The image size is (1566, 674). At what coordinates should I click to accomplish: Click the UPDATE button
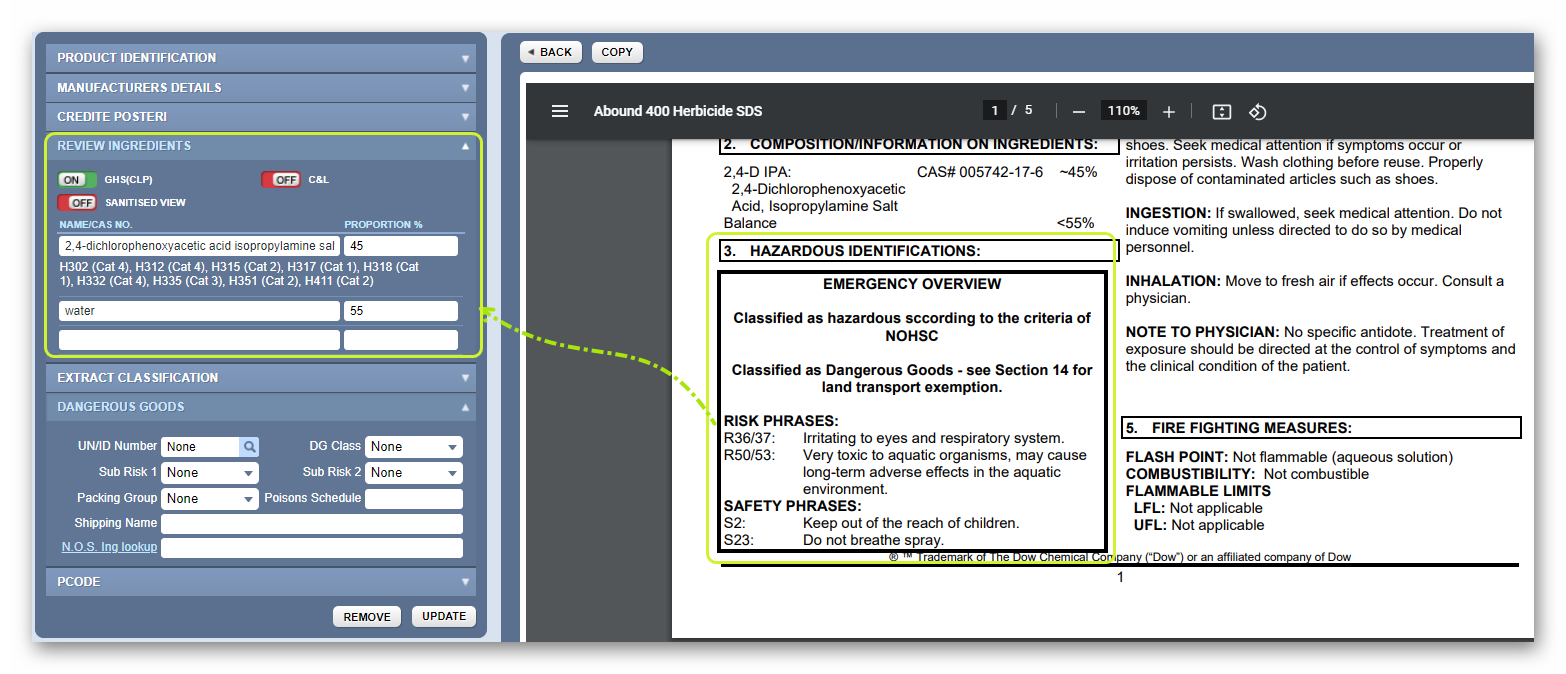click(443, 616)
